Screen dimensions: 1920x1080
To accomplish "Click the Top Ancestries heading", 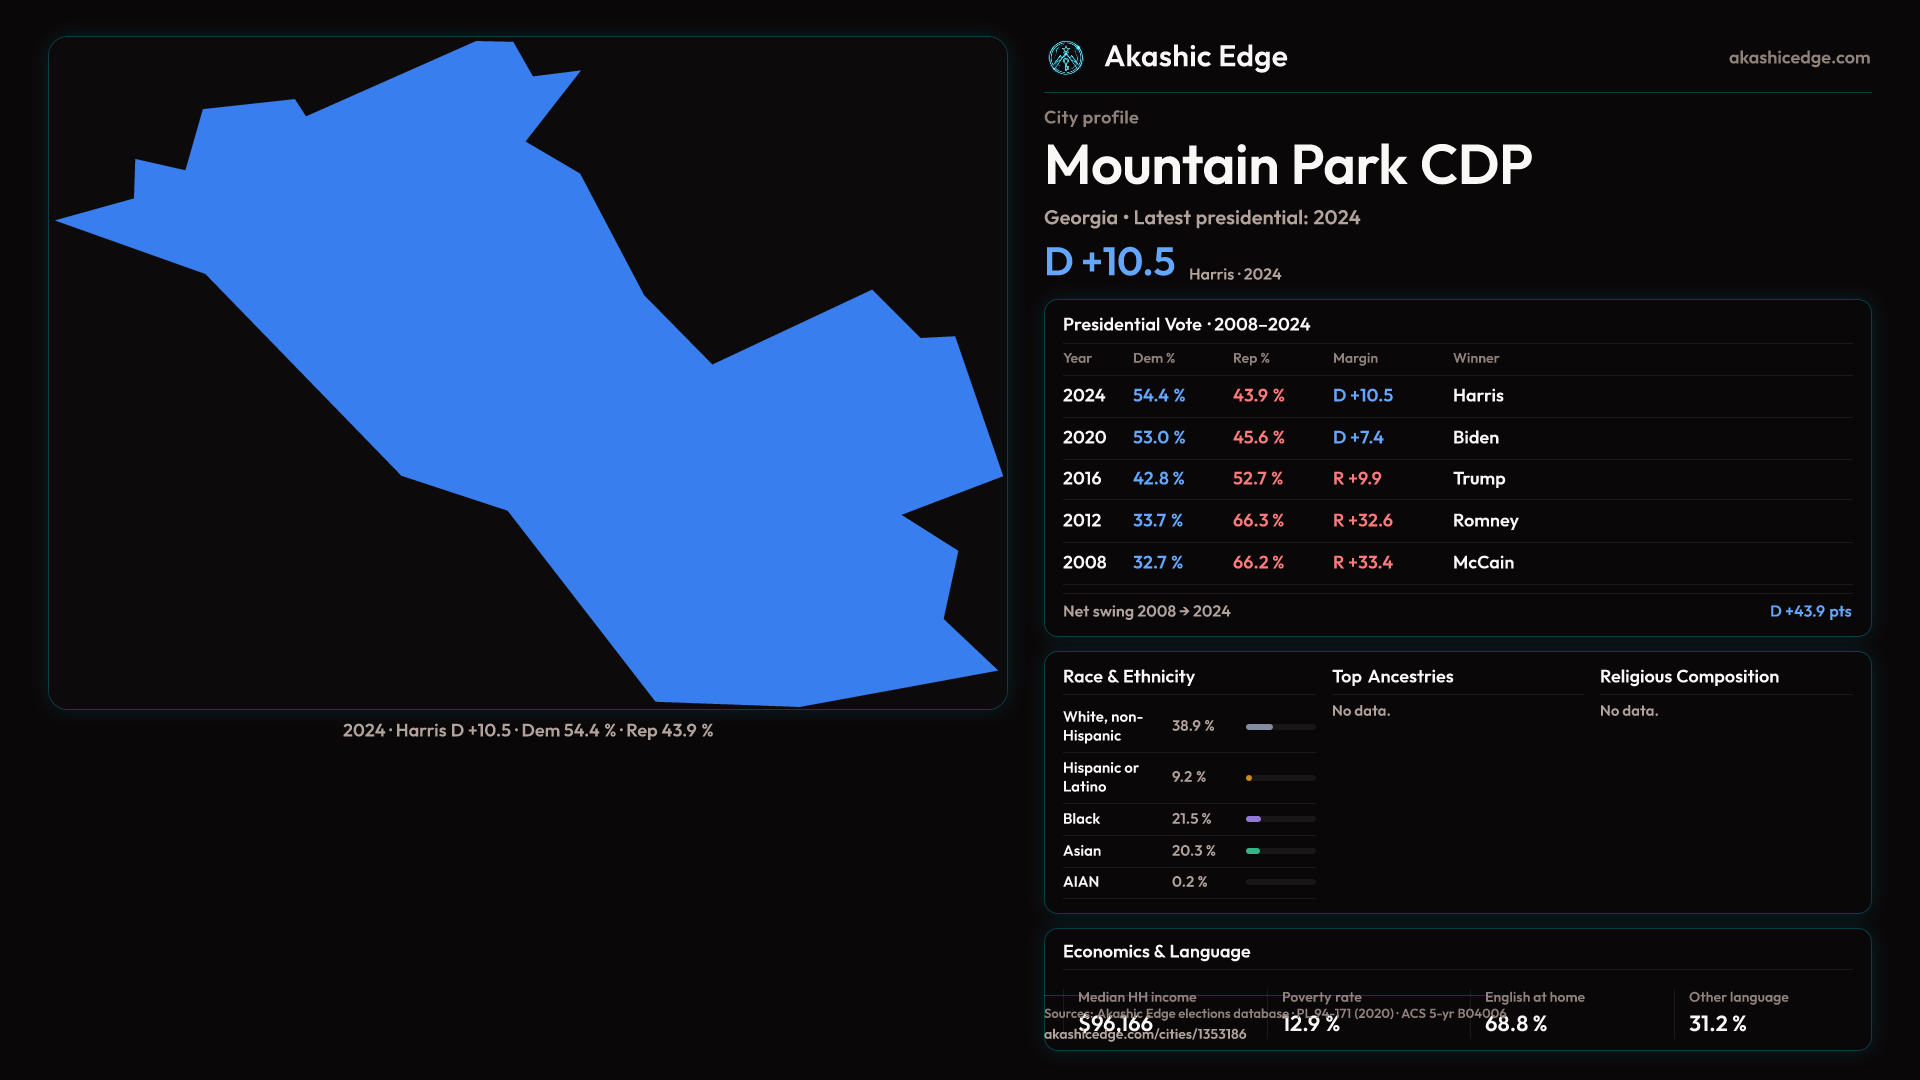I will tap(1392, 677).
